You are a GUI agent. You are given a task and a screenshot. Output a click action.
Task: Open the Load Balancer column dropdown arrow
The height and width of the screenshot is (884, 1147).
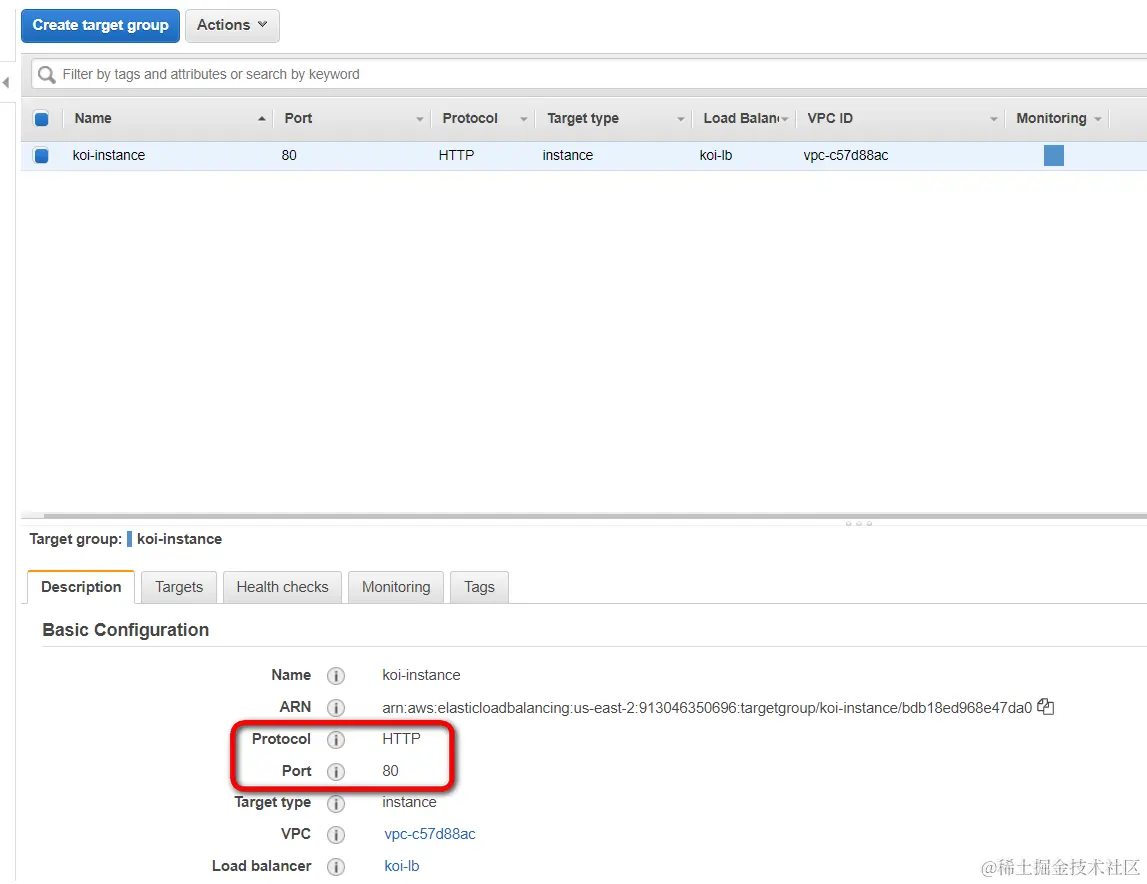coord(785,119)
